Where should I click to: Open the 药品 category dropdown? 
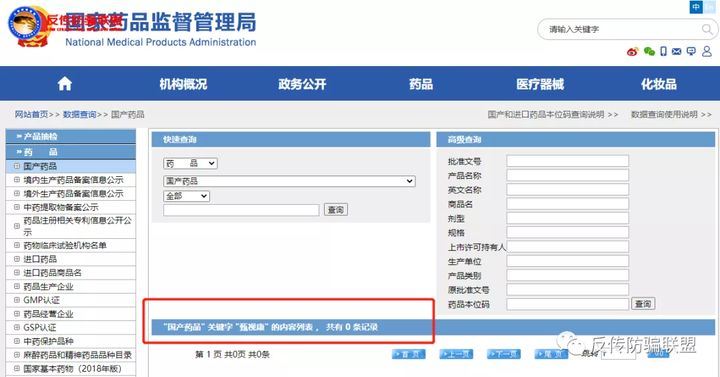tap(190, 163)
